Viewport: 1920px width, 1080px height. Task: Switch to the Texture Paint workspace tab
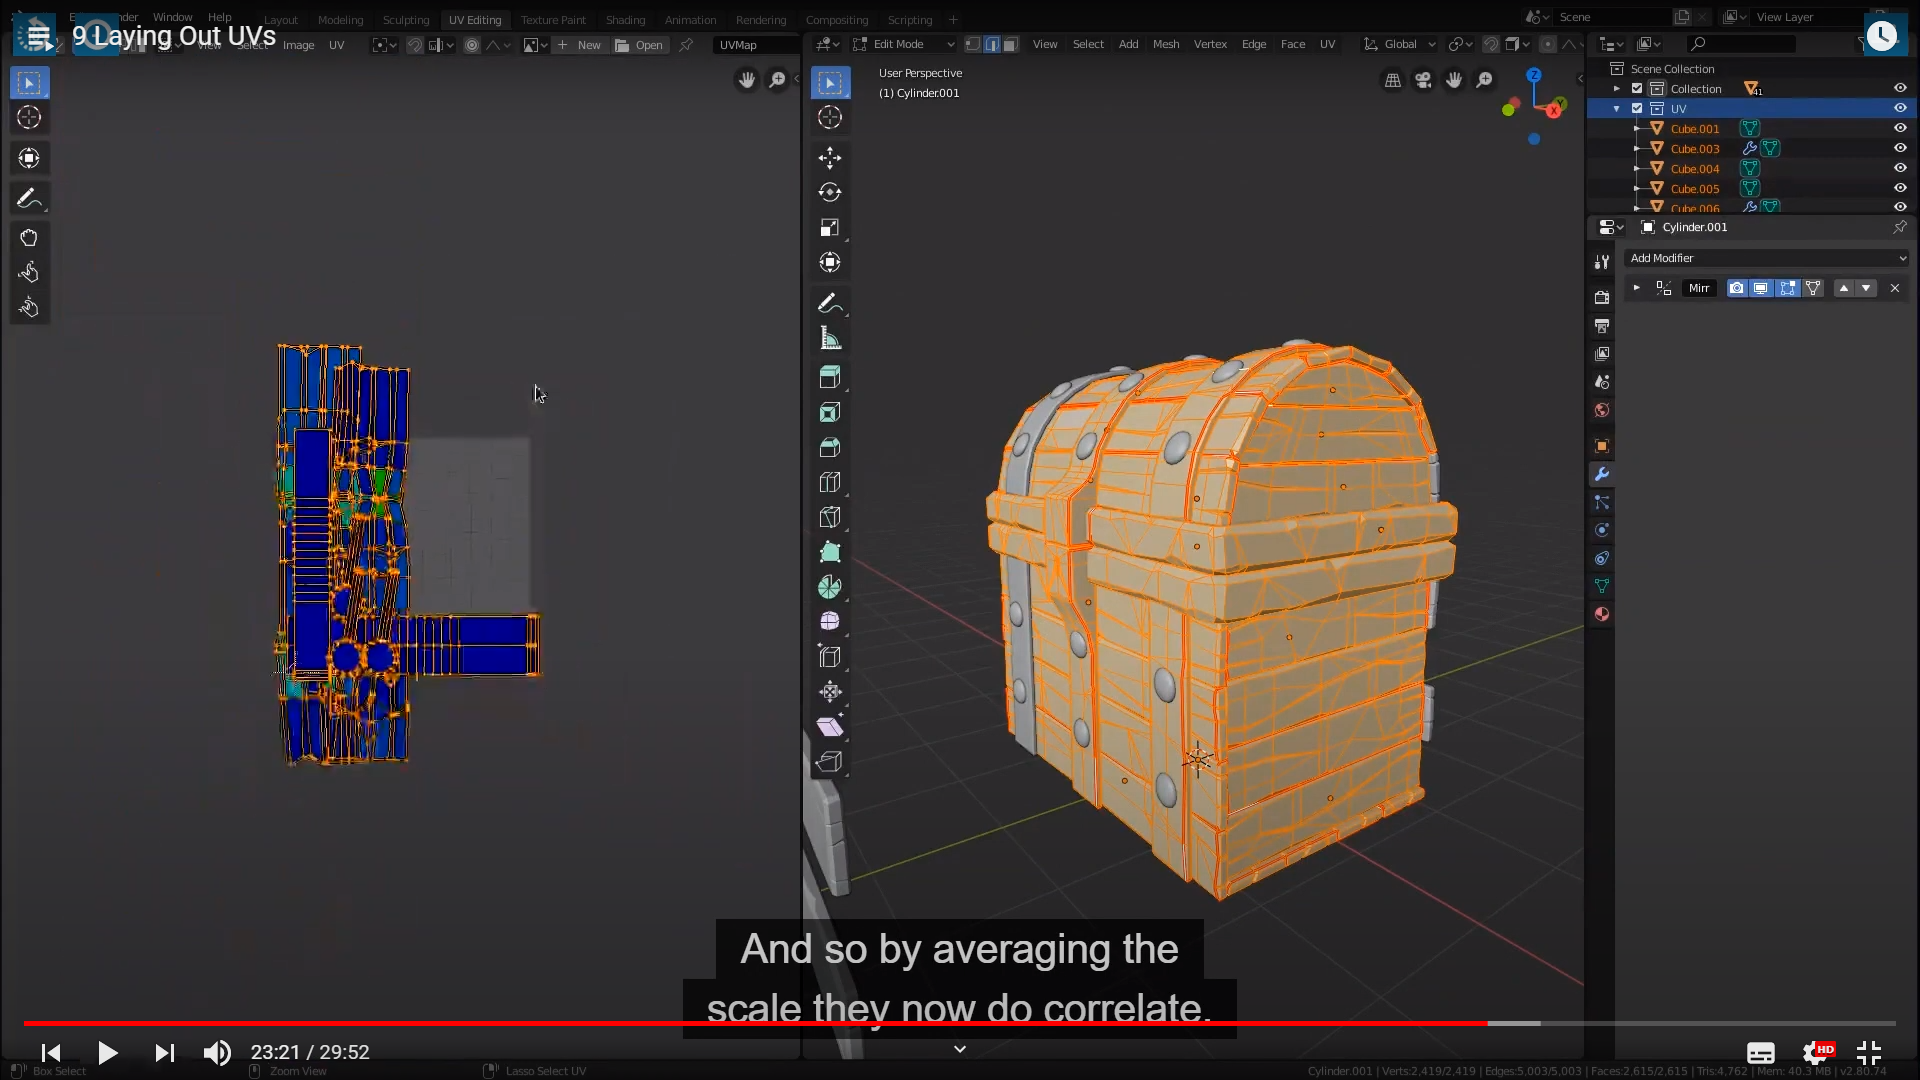[553, 19]
